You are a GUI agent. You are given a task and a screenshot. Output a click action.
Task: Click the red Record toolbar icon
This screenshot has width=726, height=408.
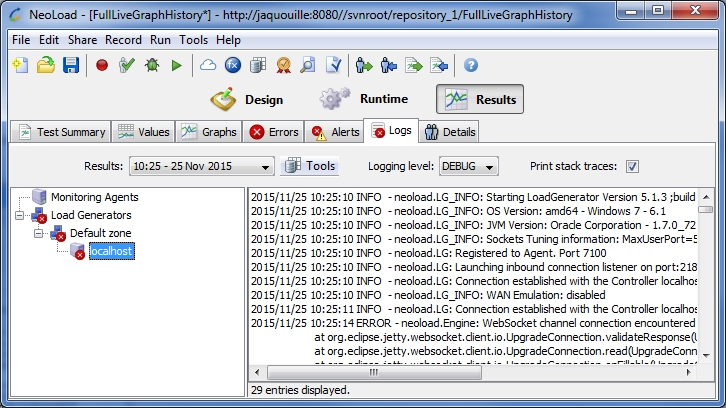102,65
